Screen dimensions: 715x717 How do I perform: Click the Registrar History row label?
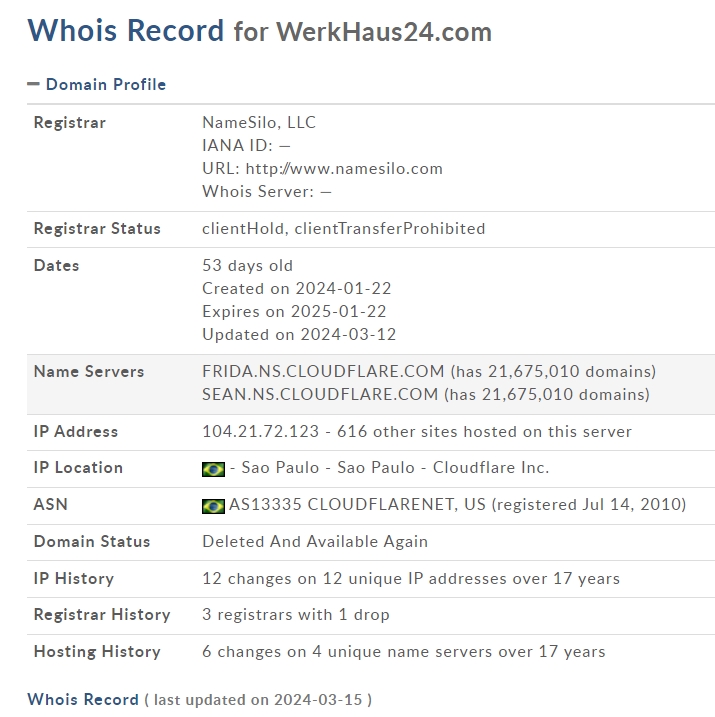coord(102,615)
